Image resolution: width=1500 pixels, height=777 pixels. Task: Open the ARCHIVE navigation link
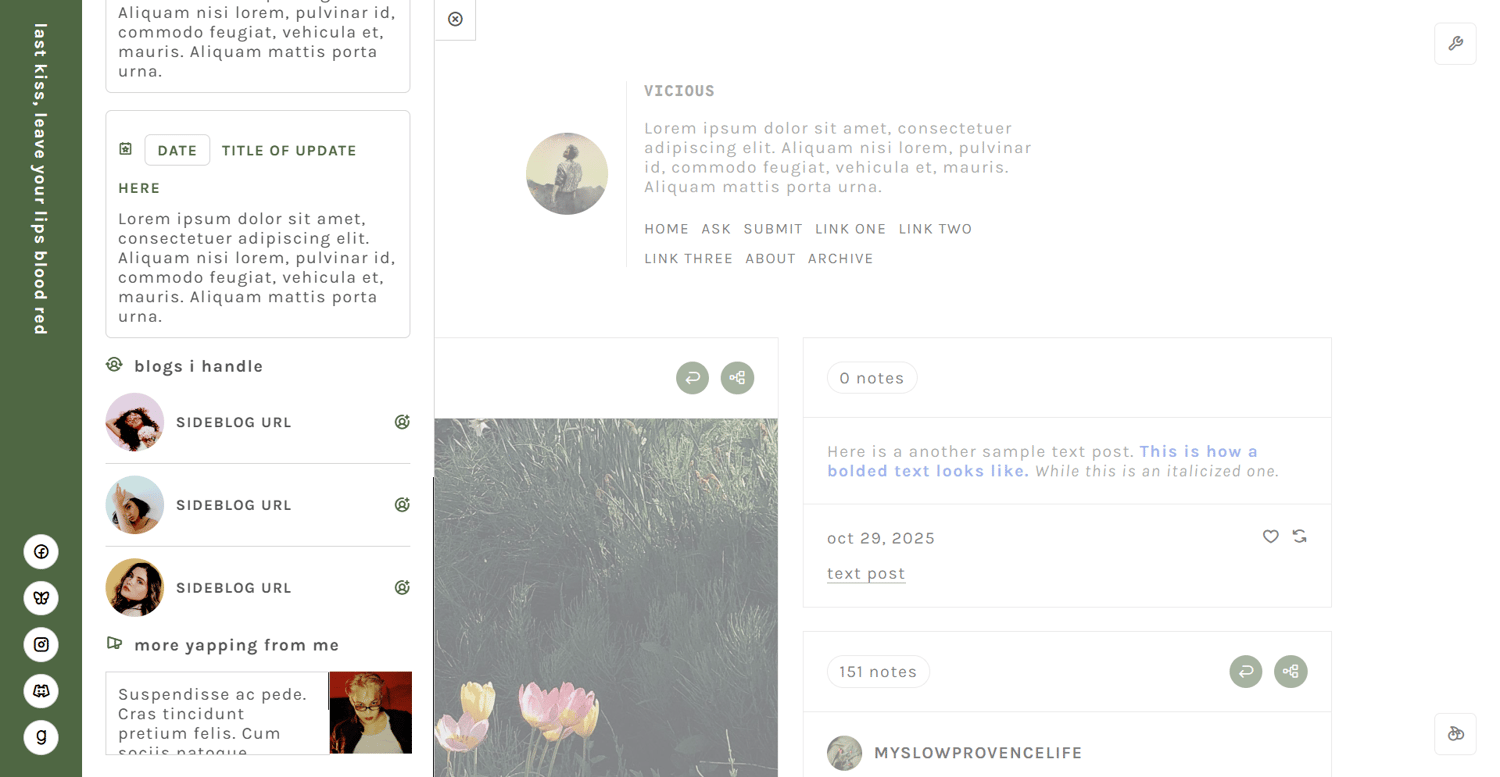coord(841,259)
